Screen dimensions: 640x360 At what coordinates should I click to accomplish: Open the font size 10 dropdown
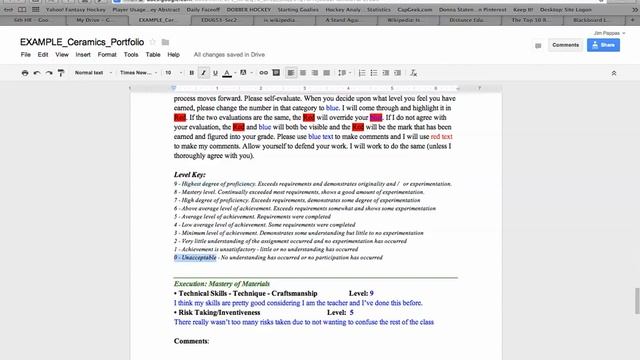(x=173, y=73)
